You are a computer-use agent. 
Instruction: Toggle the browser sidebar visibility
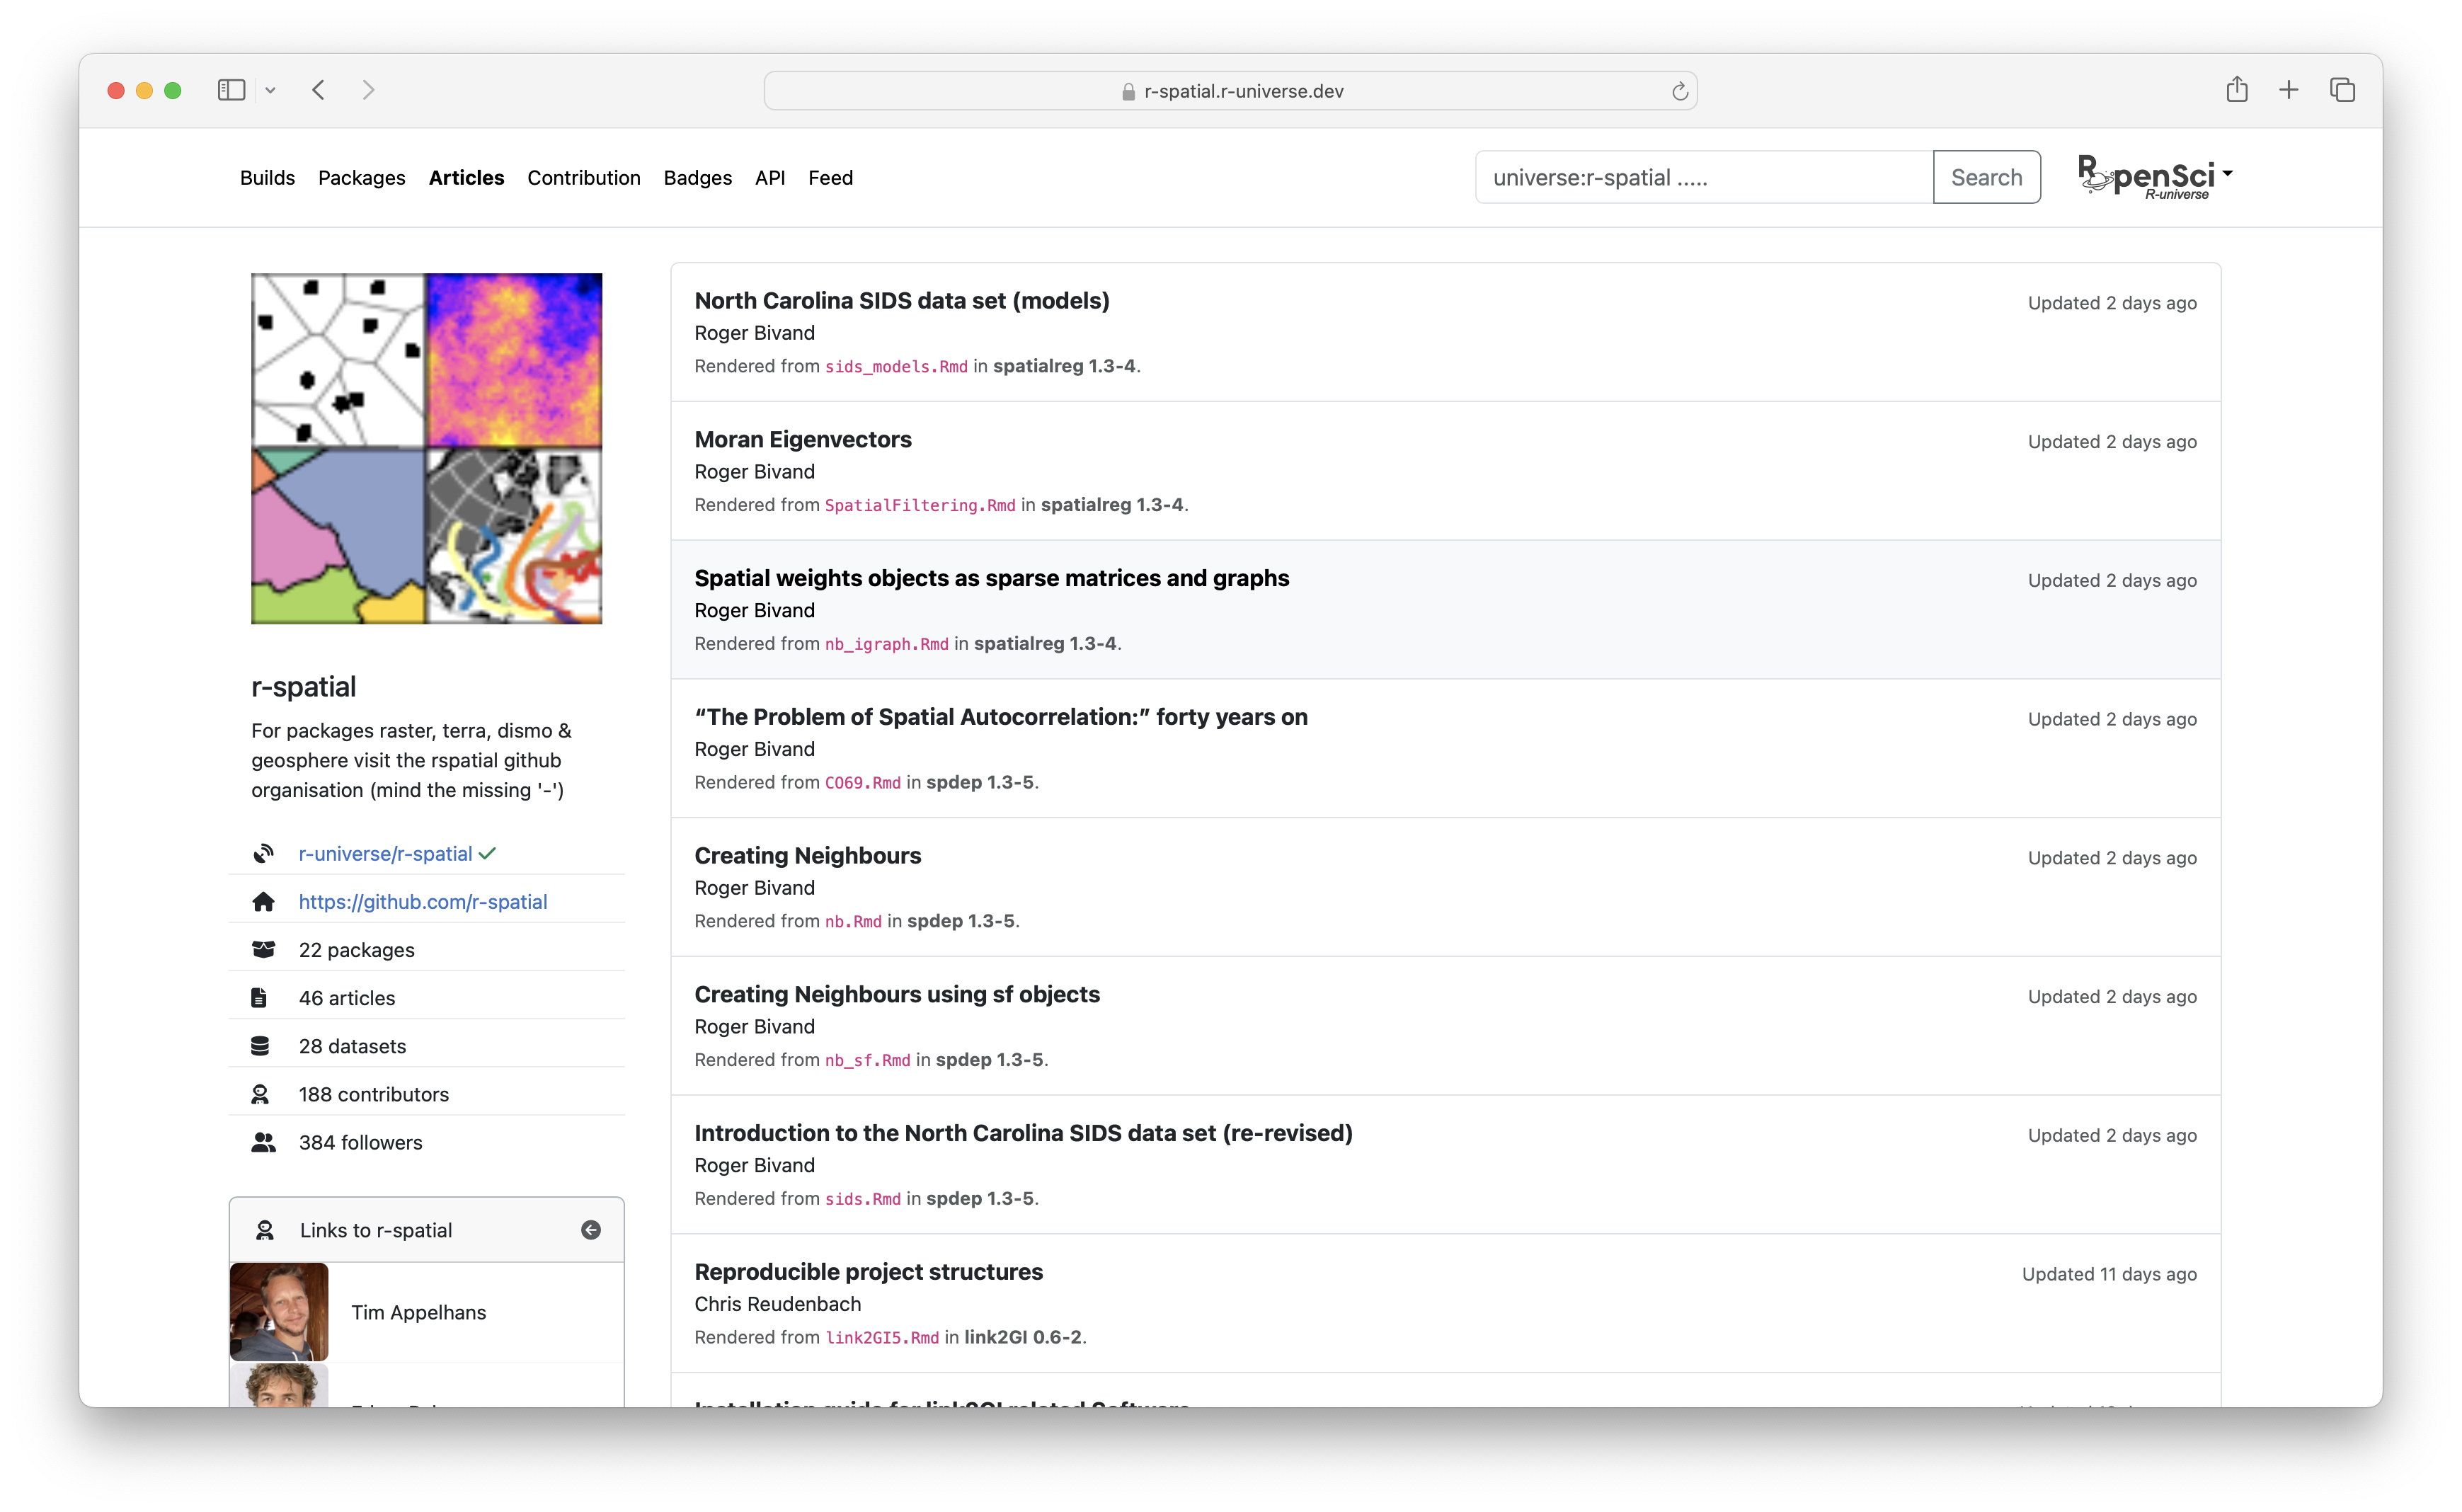(231, 90)
